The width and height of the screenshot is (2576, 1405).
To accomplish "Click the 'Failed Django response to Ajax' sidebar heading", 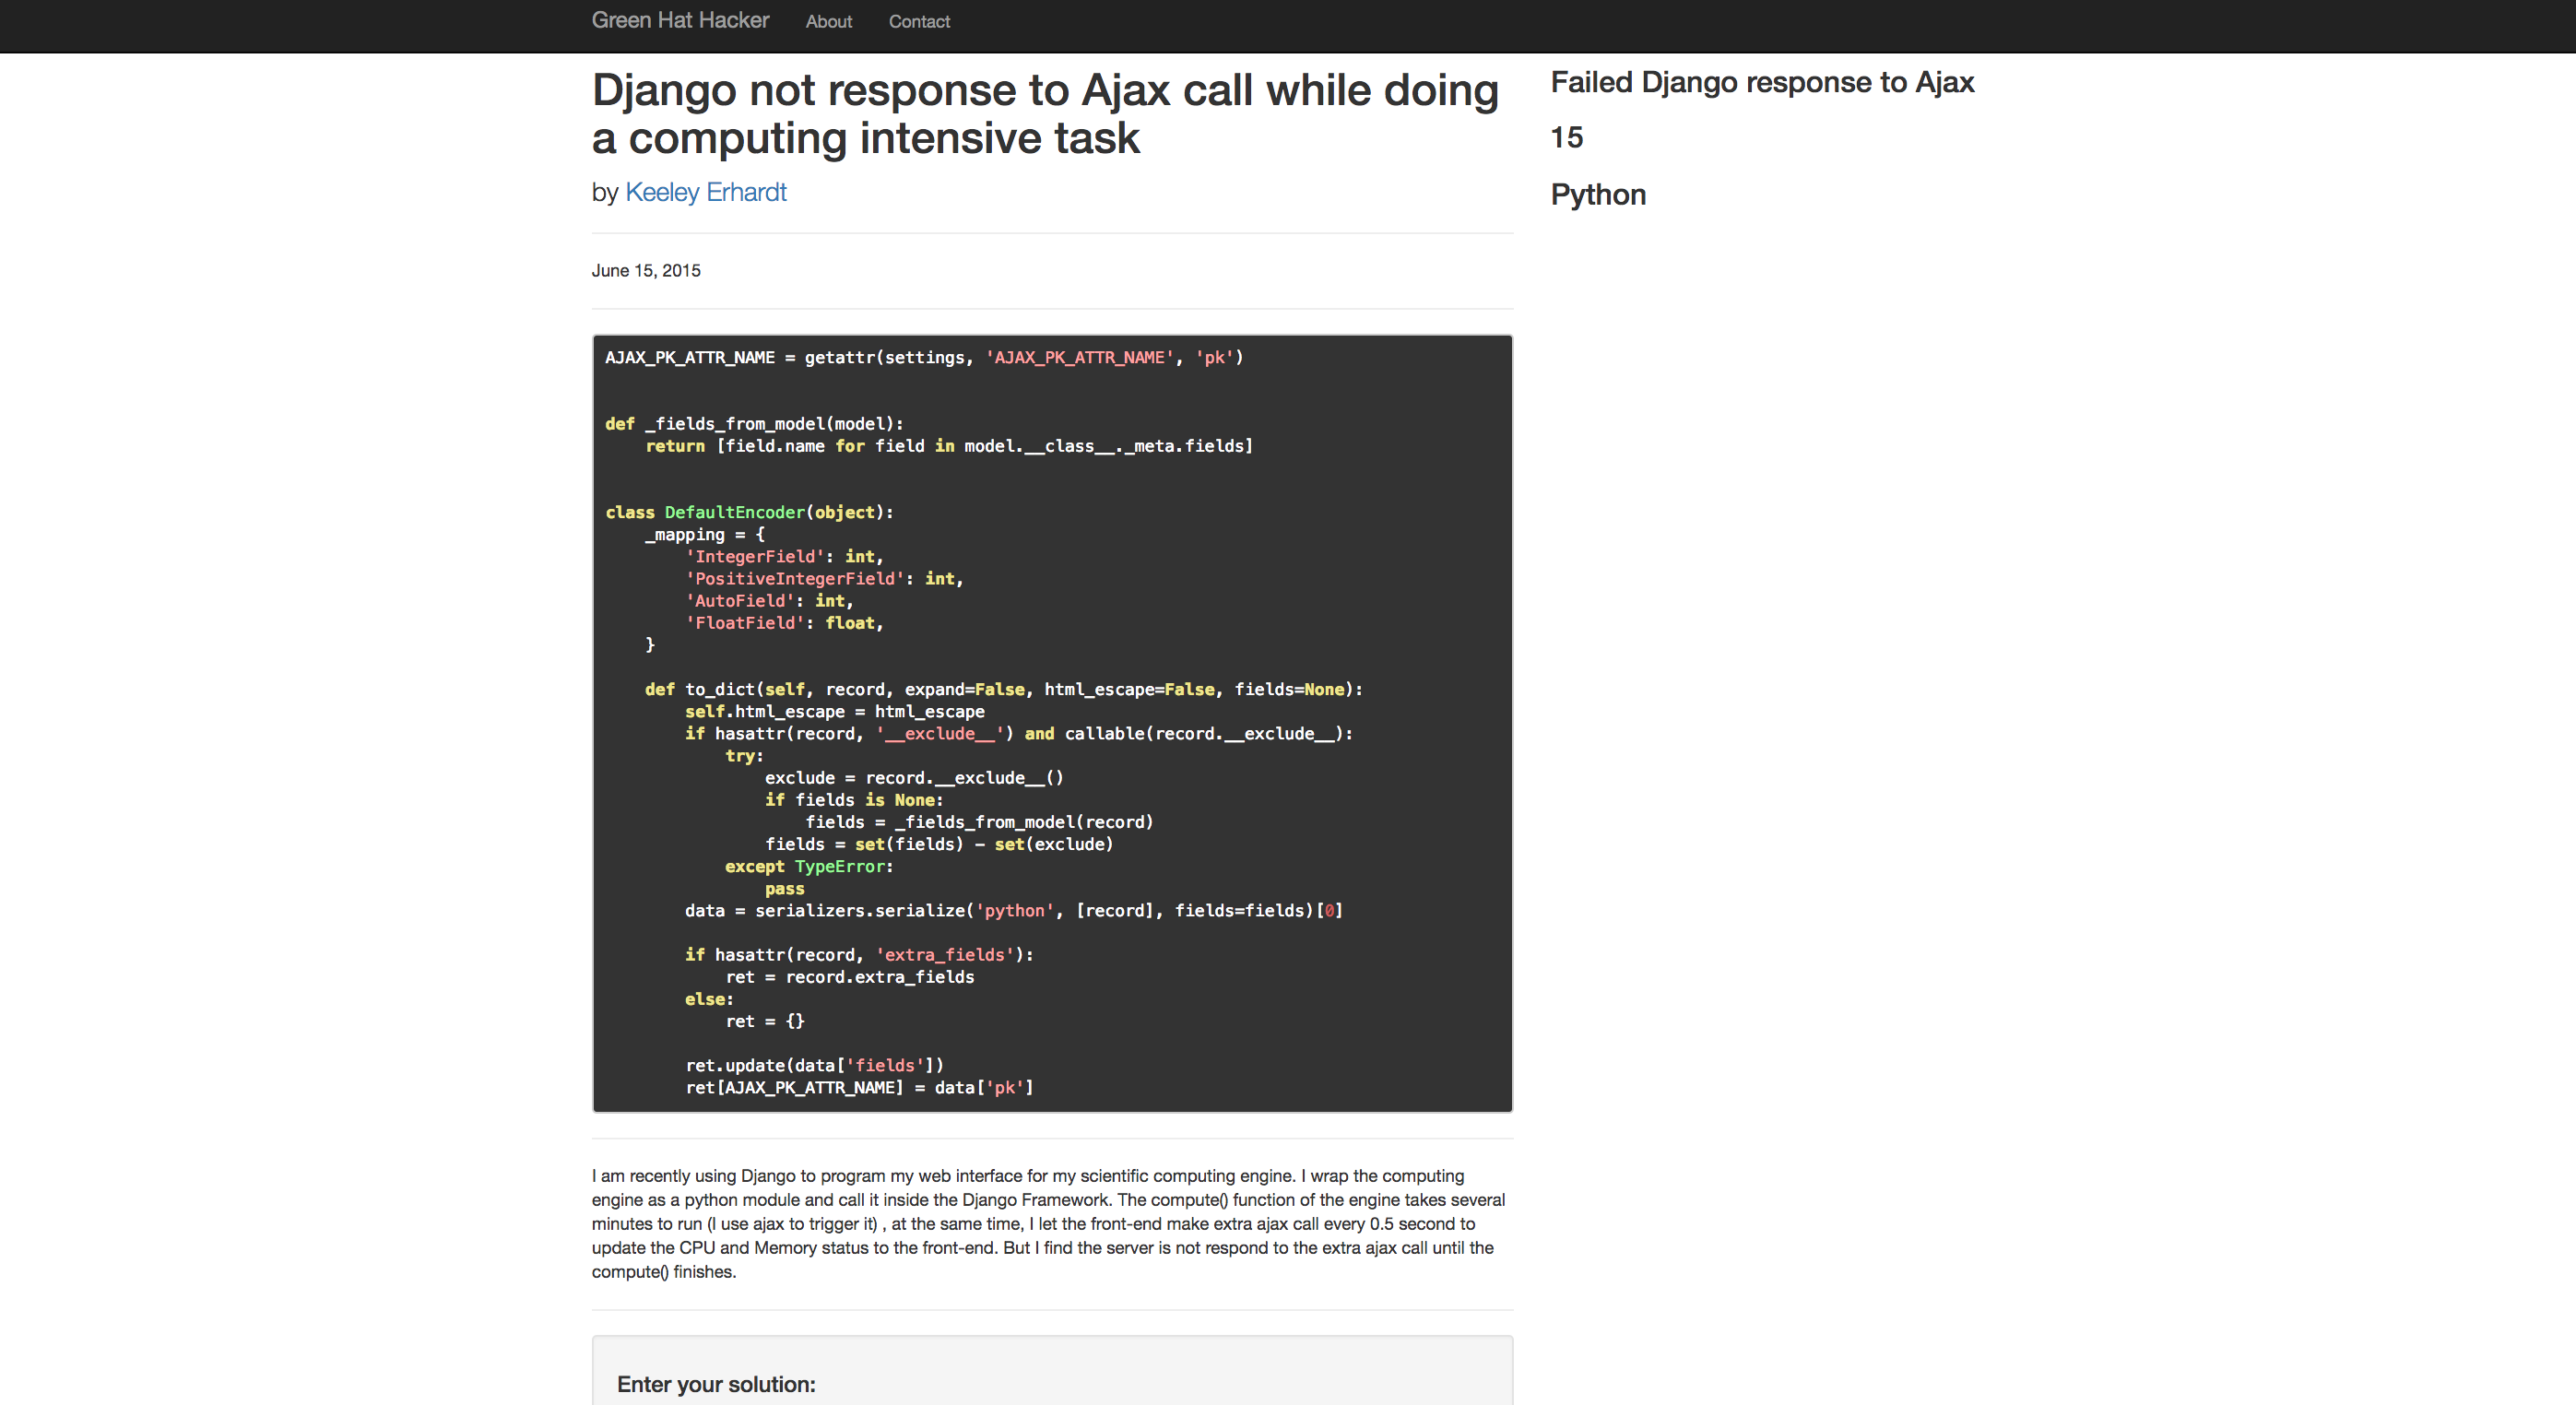I will pos(1761,82).
